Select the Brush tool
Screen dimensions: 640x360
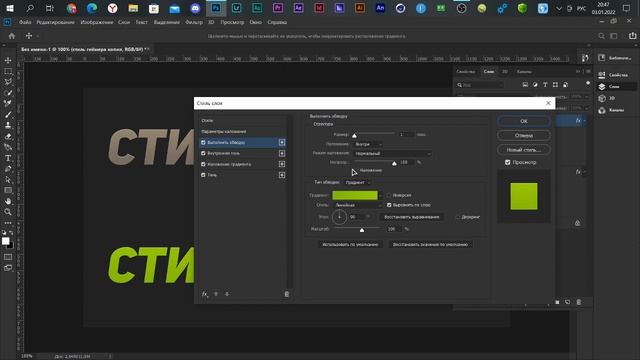pos(8,115)
